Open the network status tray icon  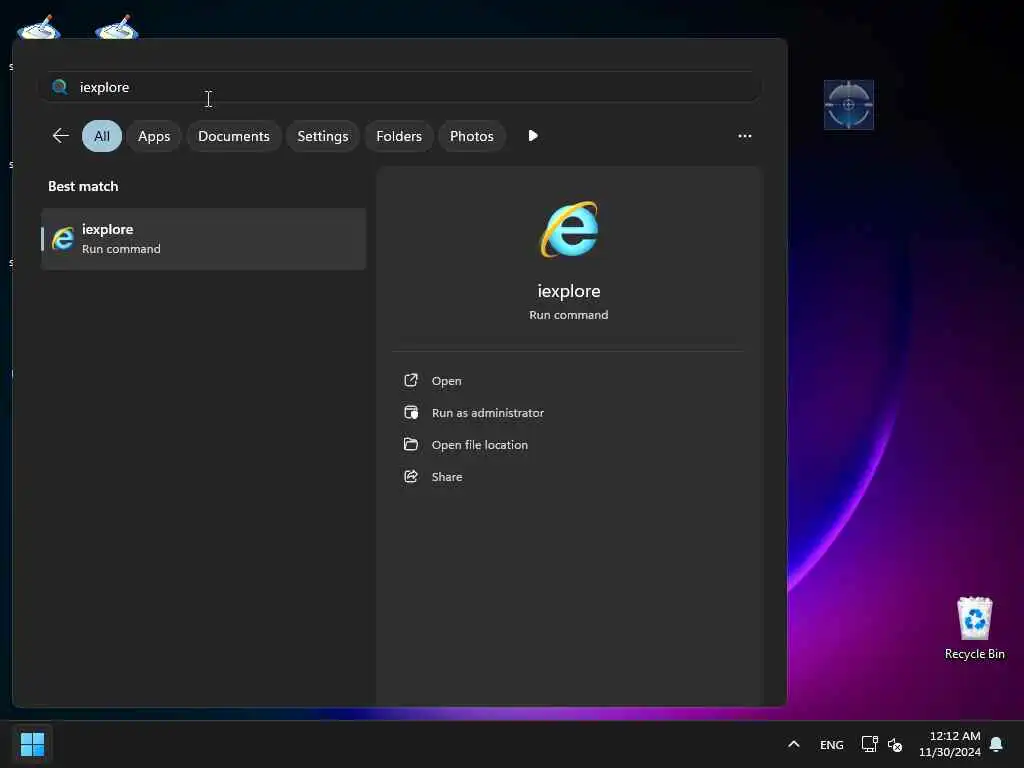coord(869,744)
